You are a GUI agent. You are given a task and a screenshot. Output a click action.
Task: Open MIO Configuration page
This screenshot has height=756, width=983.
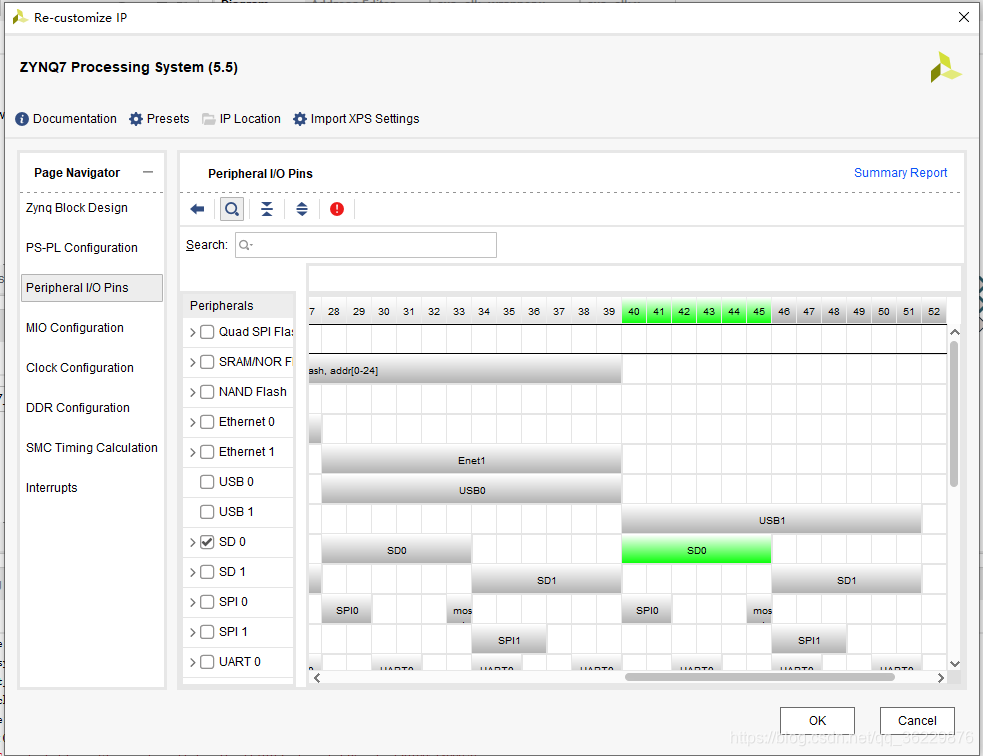(75, 328)
